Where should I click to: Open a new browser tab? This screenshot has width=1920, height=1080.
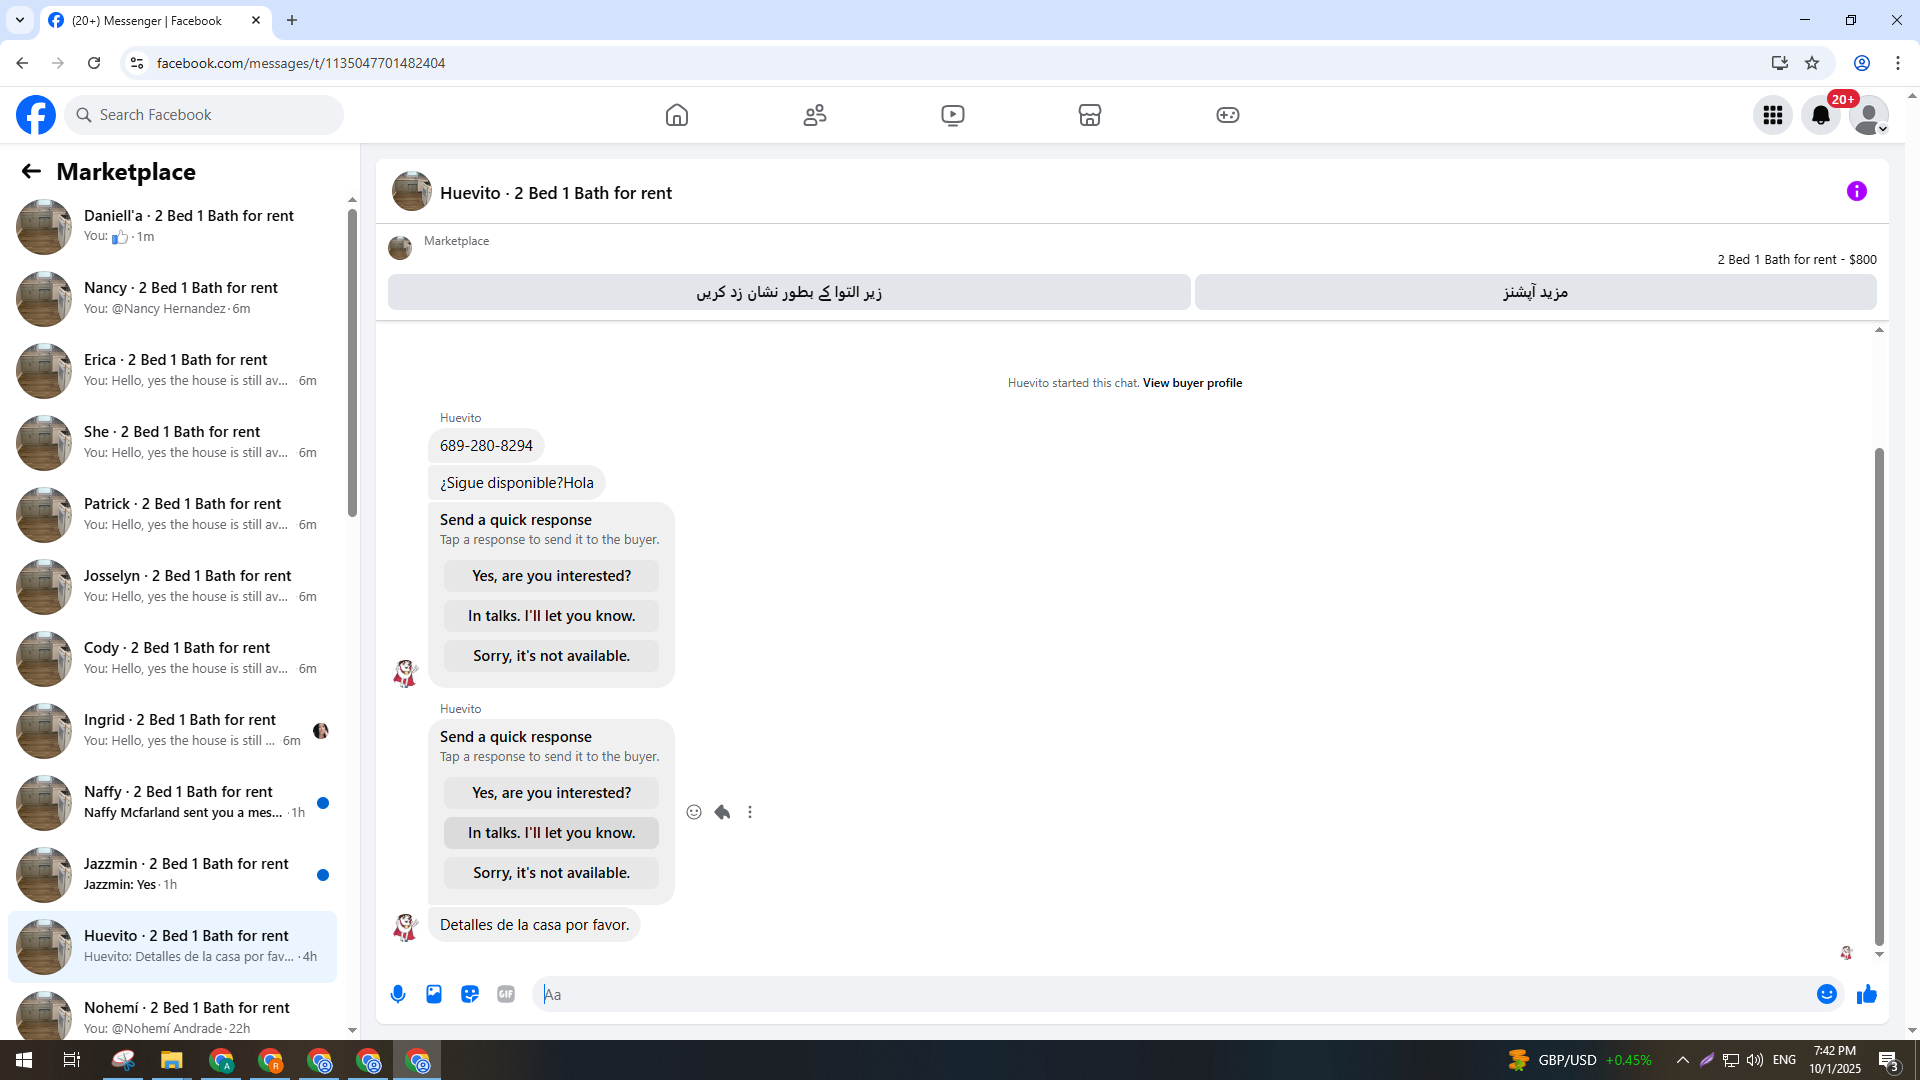pos(292,20)
